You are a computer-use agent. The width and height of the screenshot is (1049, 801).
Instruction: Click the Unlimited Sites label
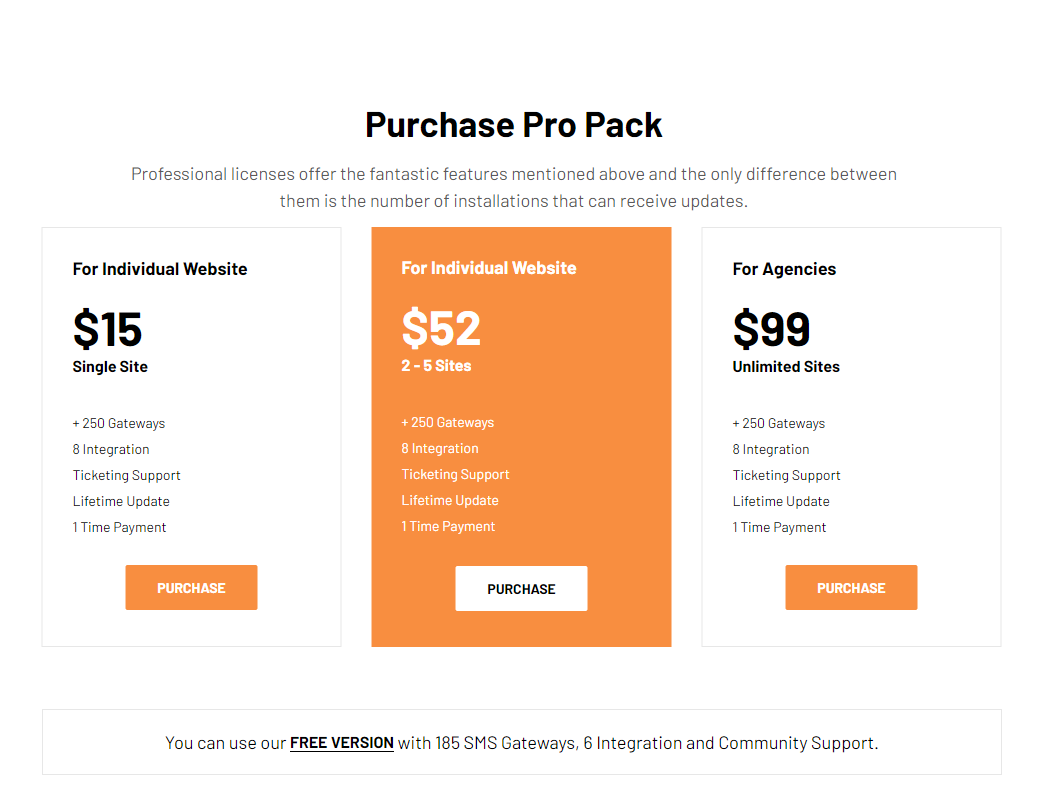tap(786, 367)
